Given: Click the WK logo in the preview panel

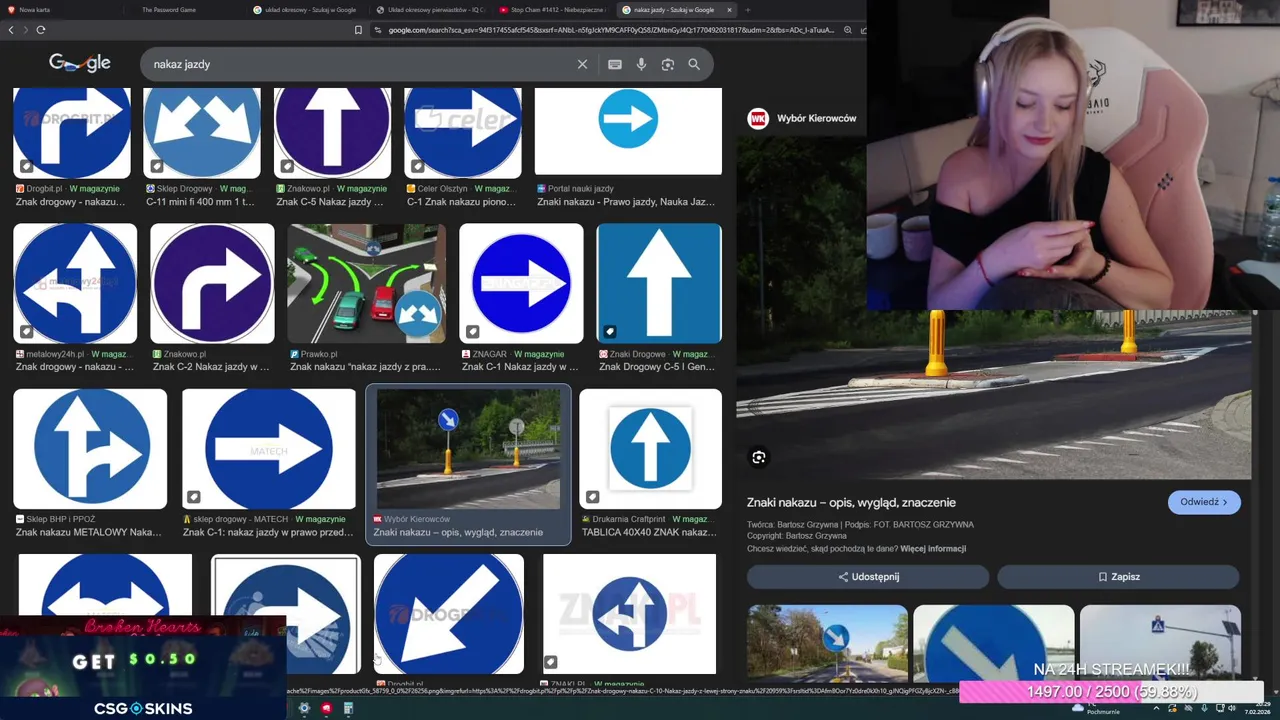Looking at the screenshot, I should (x=758, y=119).
